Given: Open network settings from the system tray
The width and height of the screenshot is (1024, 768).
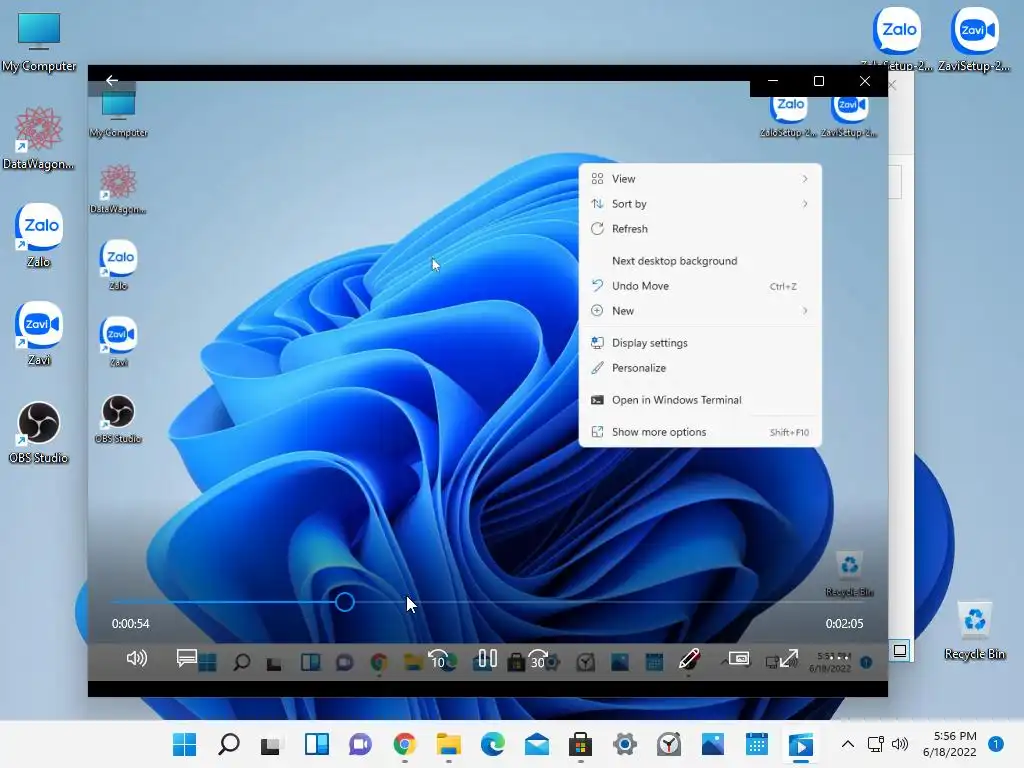Looking at the screenshot, I should (x=875, y=744).
